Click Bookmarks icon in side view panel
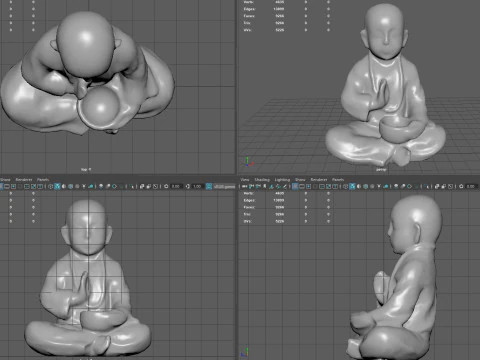This screenshot has width=480, height=360. (265, 186)
